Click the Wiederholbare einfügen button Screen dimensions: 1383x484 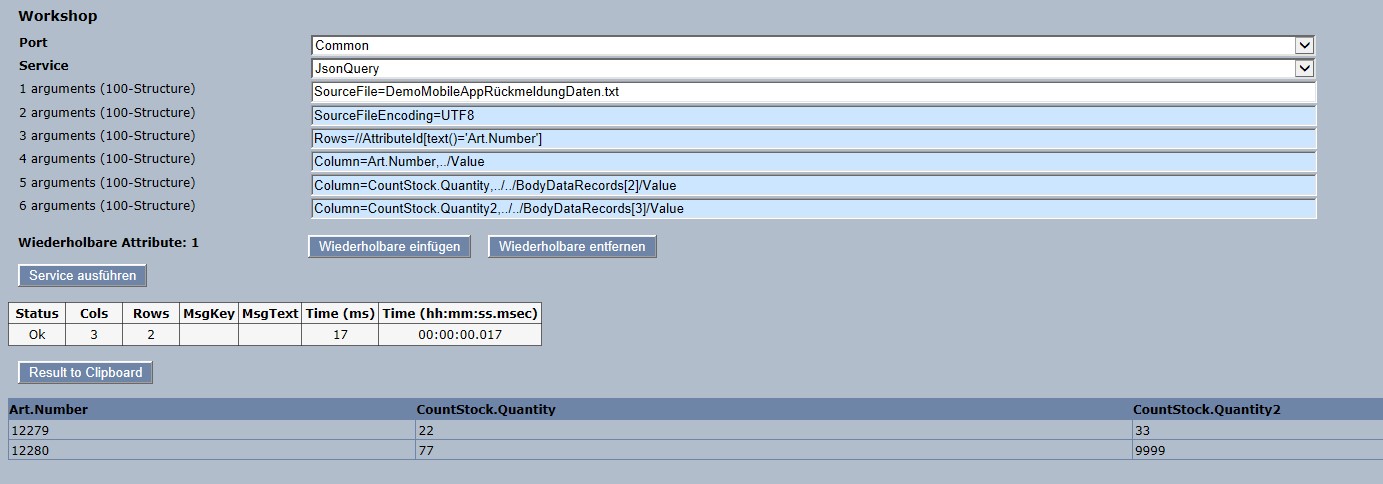[x=390, y=246]
